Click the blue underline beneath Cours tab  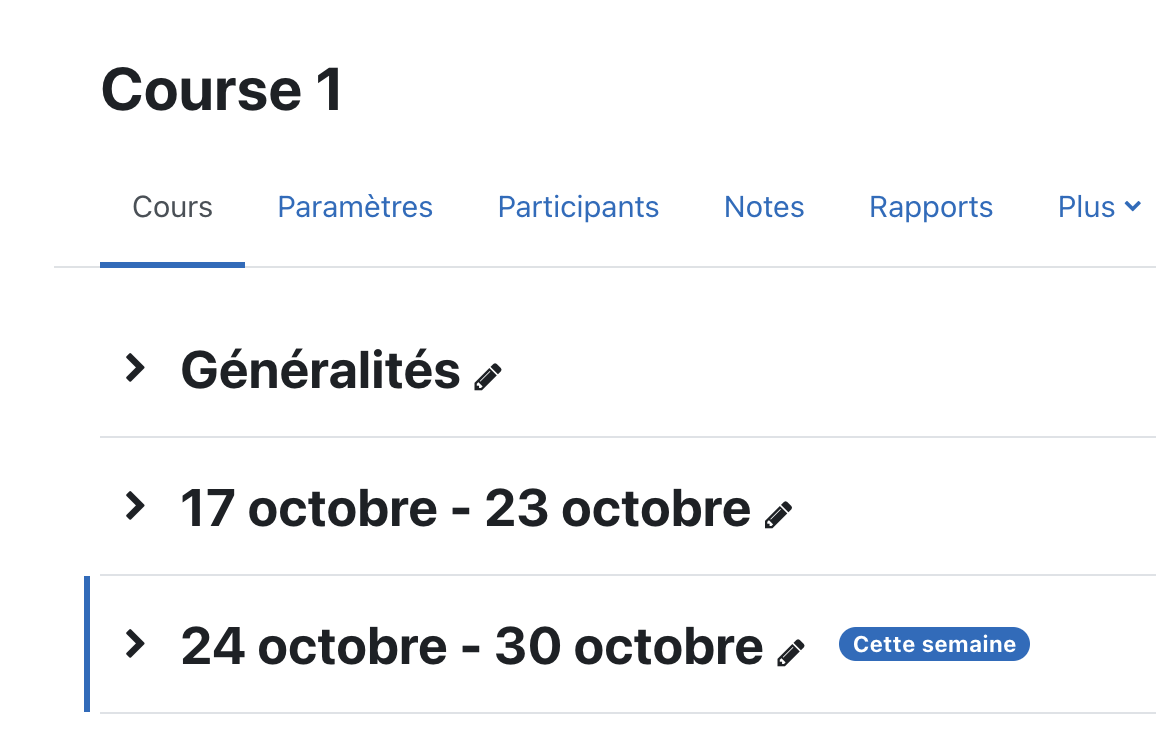[173, 265]
